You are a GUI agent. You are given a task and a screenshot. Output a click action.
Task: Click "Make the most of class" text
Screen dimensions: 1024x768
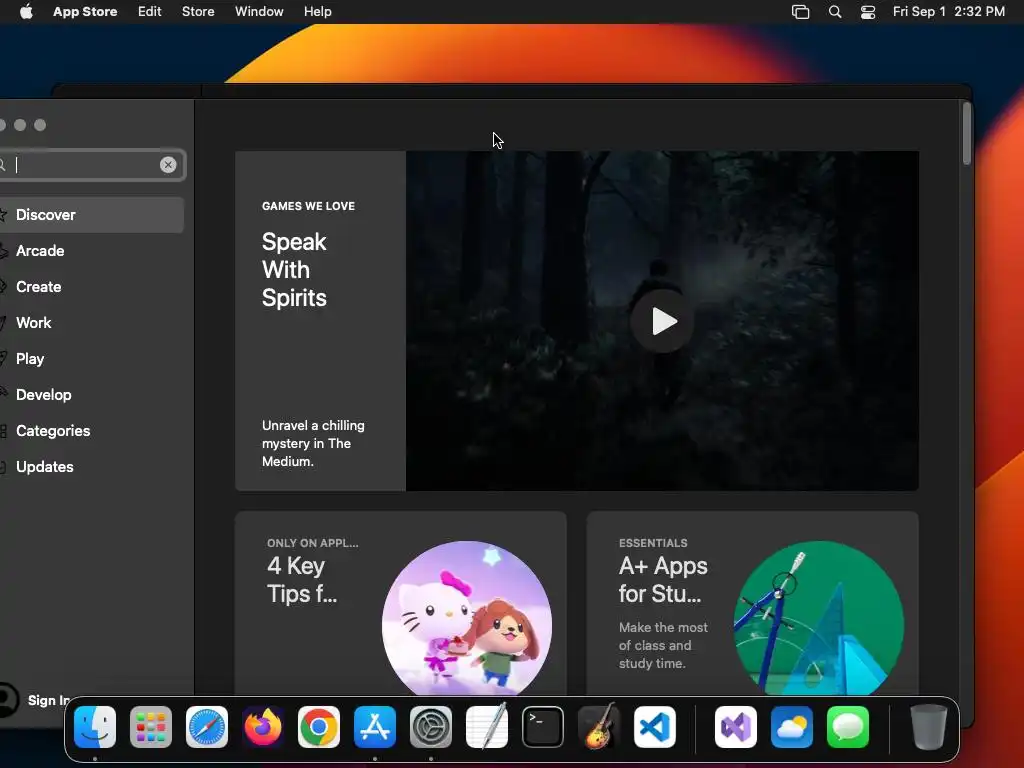tap(663, 645)
